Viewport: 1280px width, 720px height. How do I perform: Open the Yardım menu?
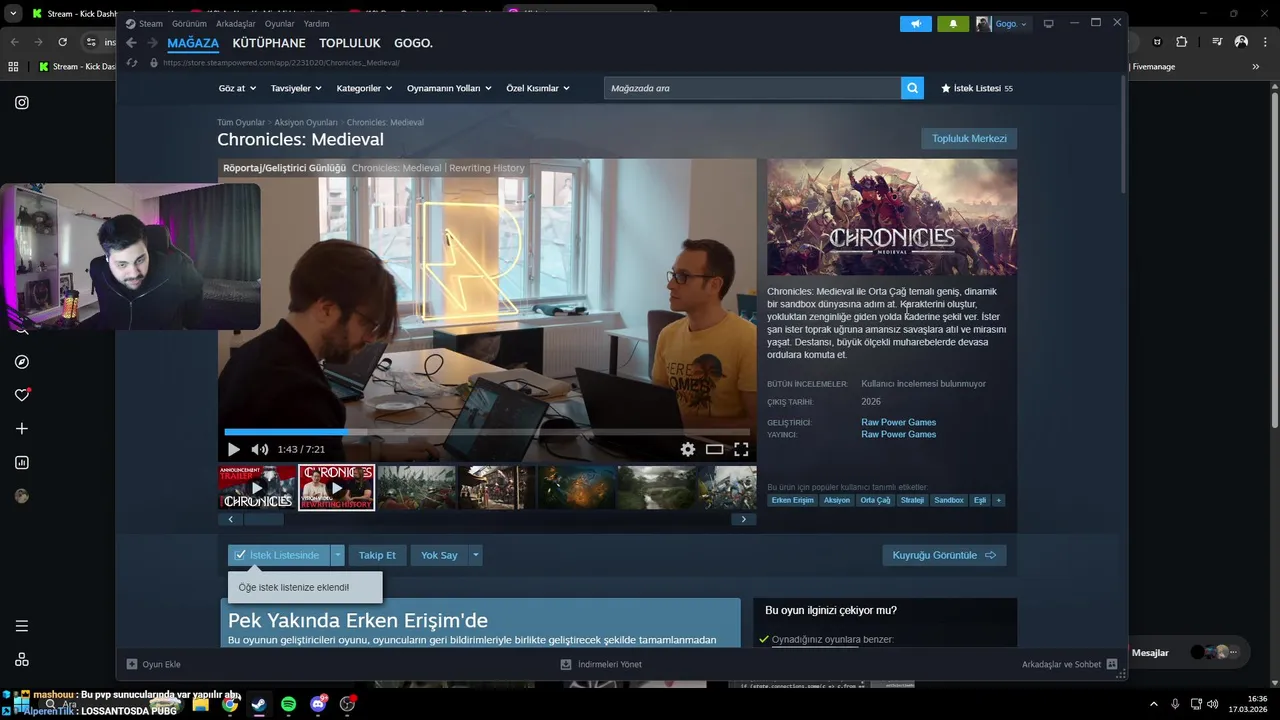[316, 23]
